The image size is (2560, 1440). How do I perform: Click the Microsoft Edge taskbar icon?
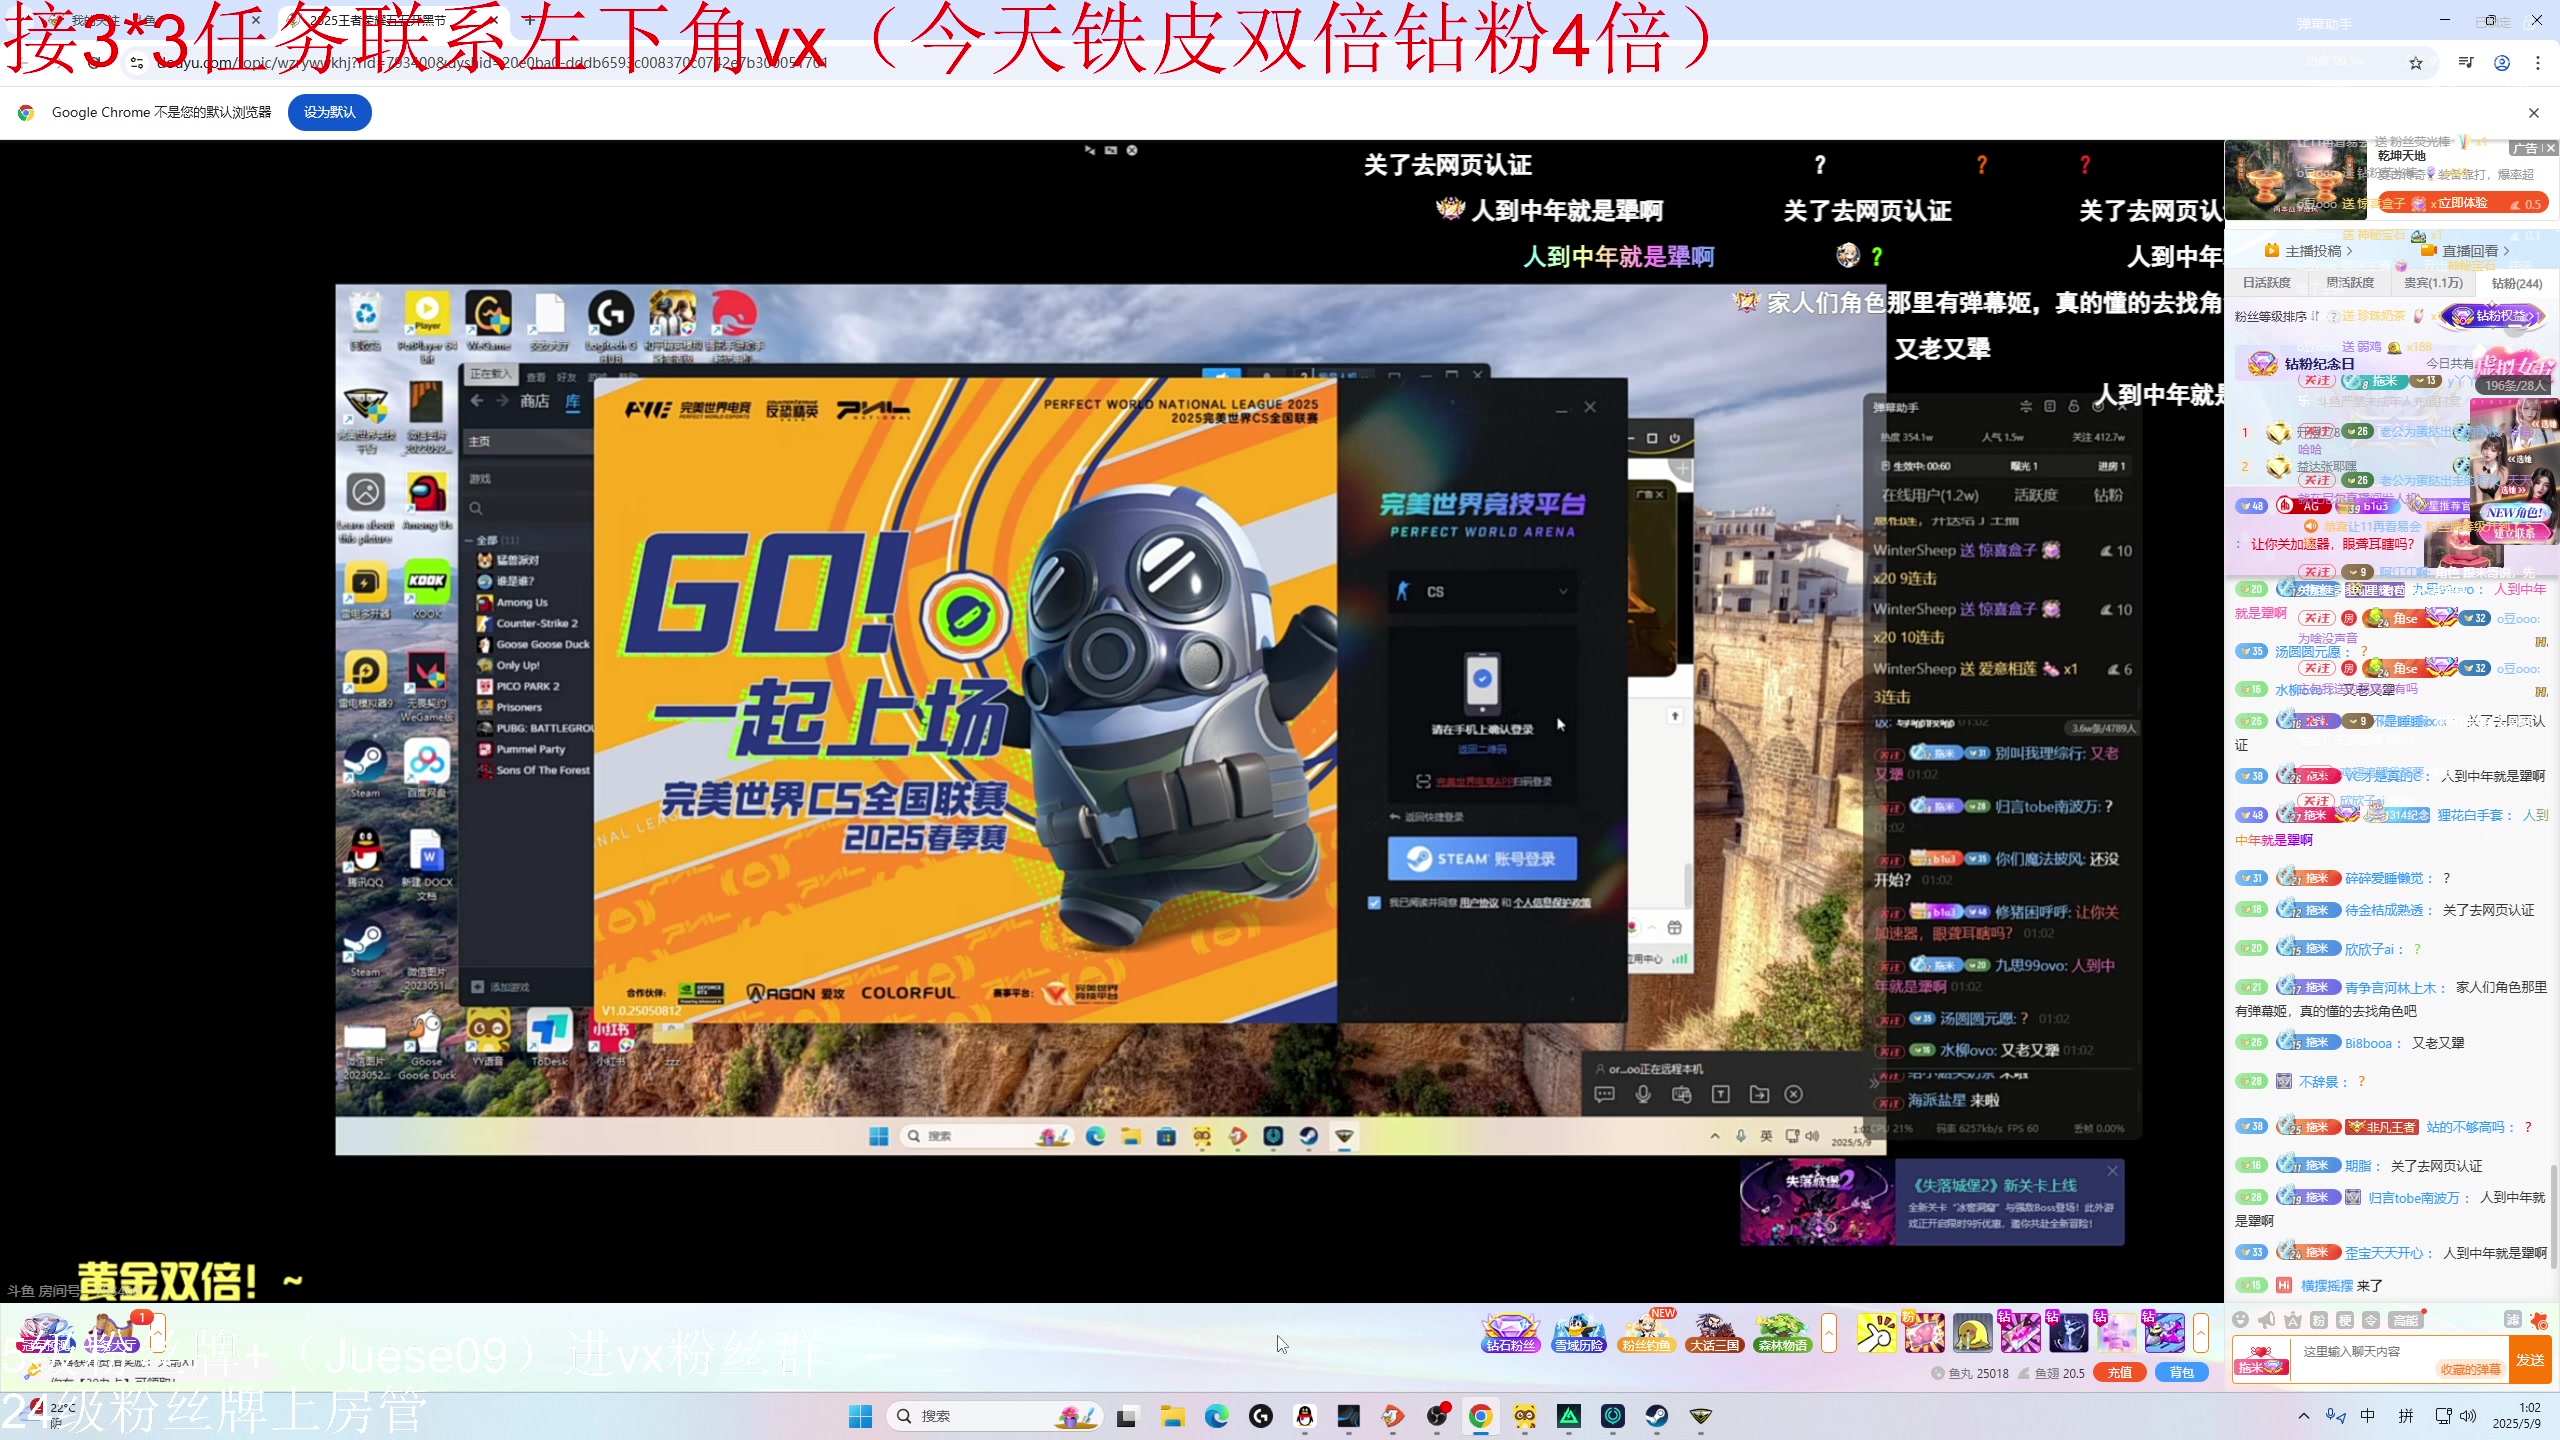[1216, 1416]
